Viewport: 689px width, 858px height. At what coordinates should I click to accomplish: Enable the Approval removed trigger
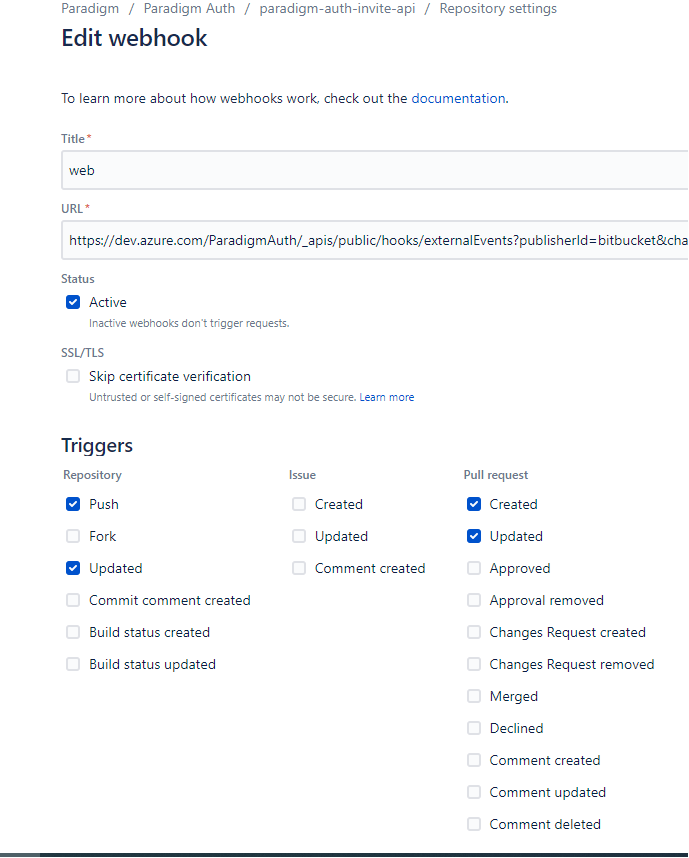coord(473,600)
